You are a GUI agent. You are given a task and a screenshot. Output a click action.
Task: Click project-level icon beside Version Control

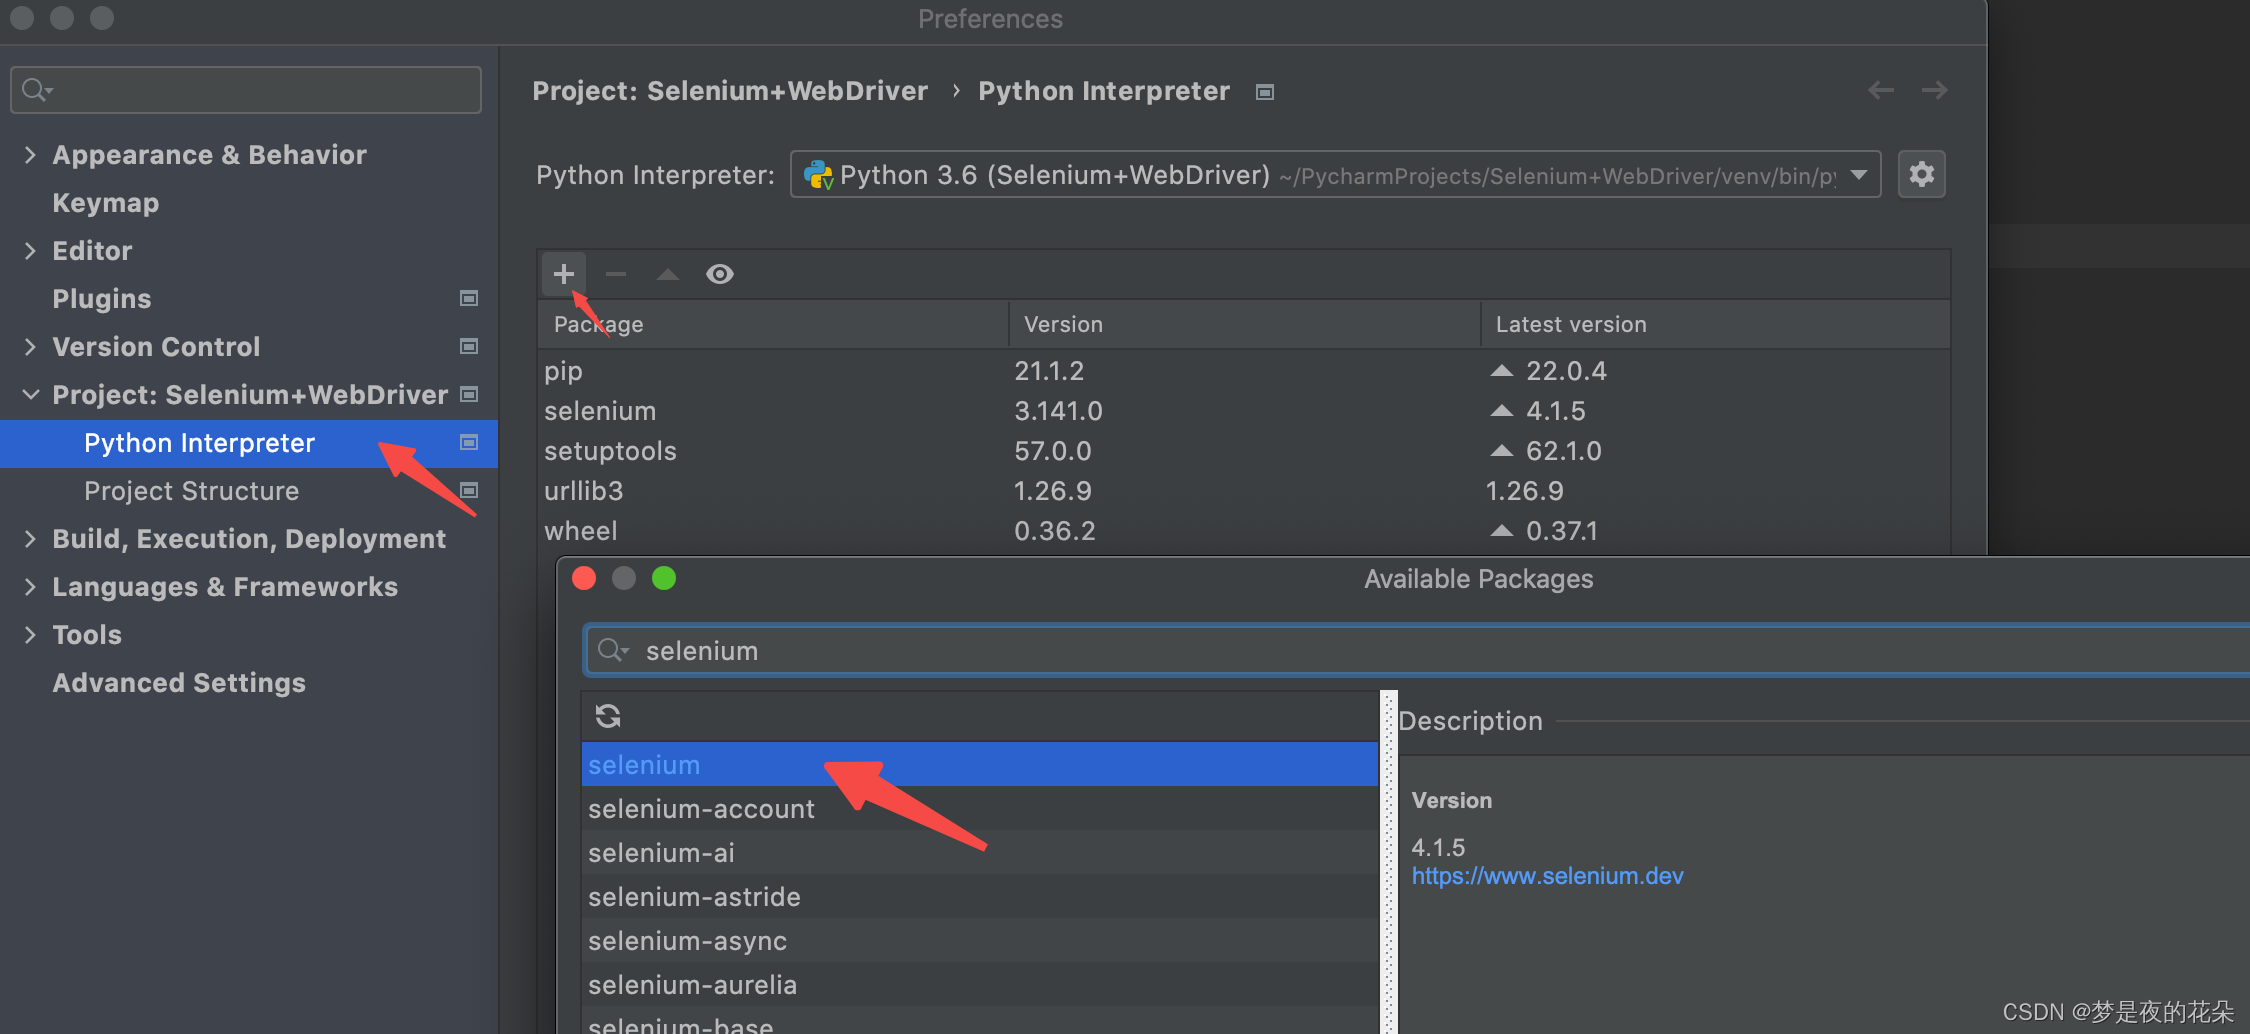point(468,346)
